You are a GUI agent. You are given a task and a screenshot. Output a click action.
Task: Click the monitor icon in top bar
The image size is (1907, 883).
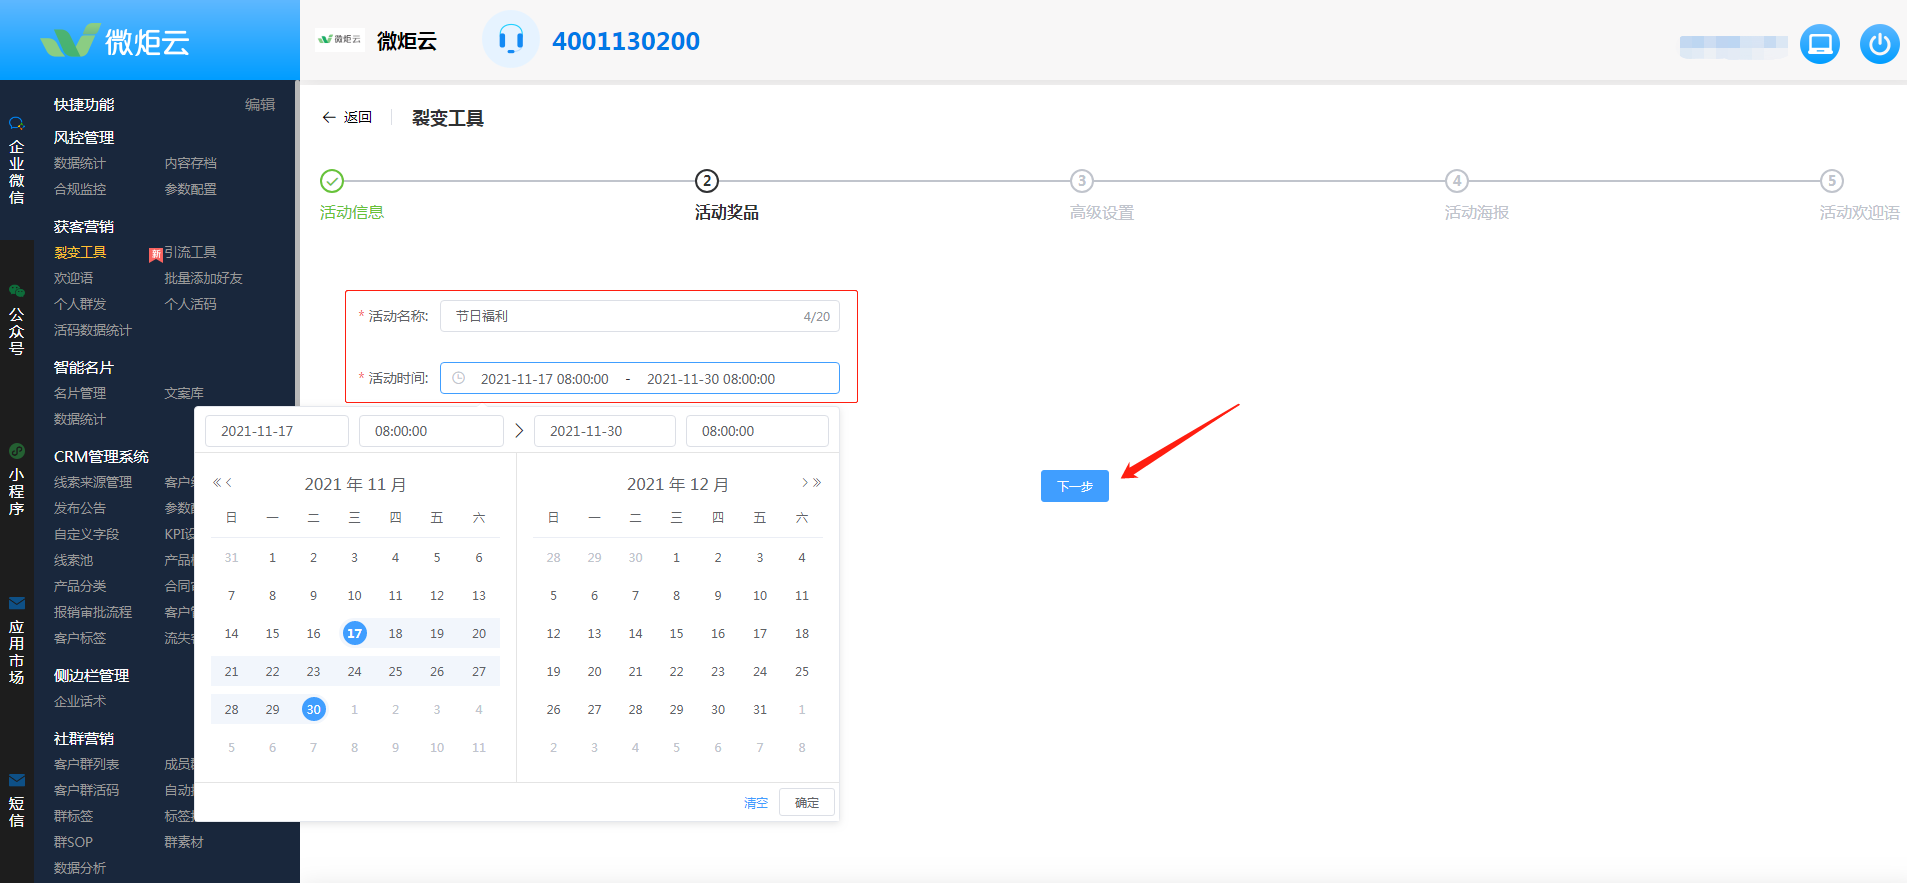click(x=1820, y=44)
